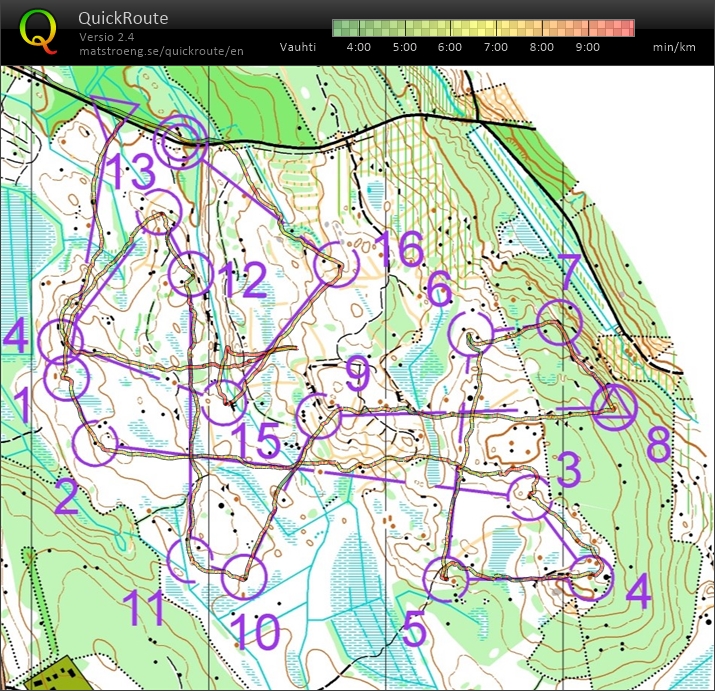Select control circle 5
715x691 pixels.
447,578
